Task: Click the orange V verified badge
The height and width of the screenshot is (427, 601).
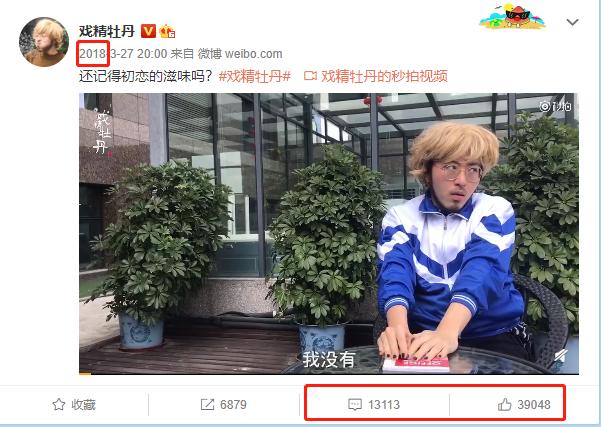Action: pos(148,31)
